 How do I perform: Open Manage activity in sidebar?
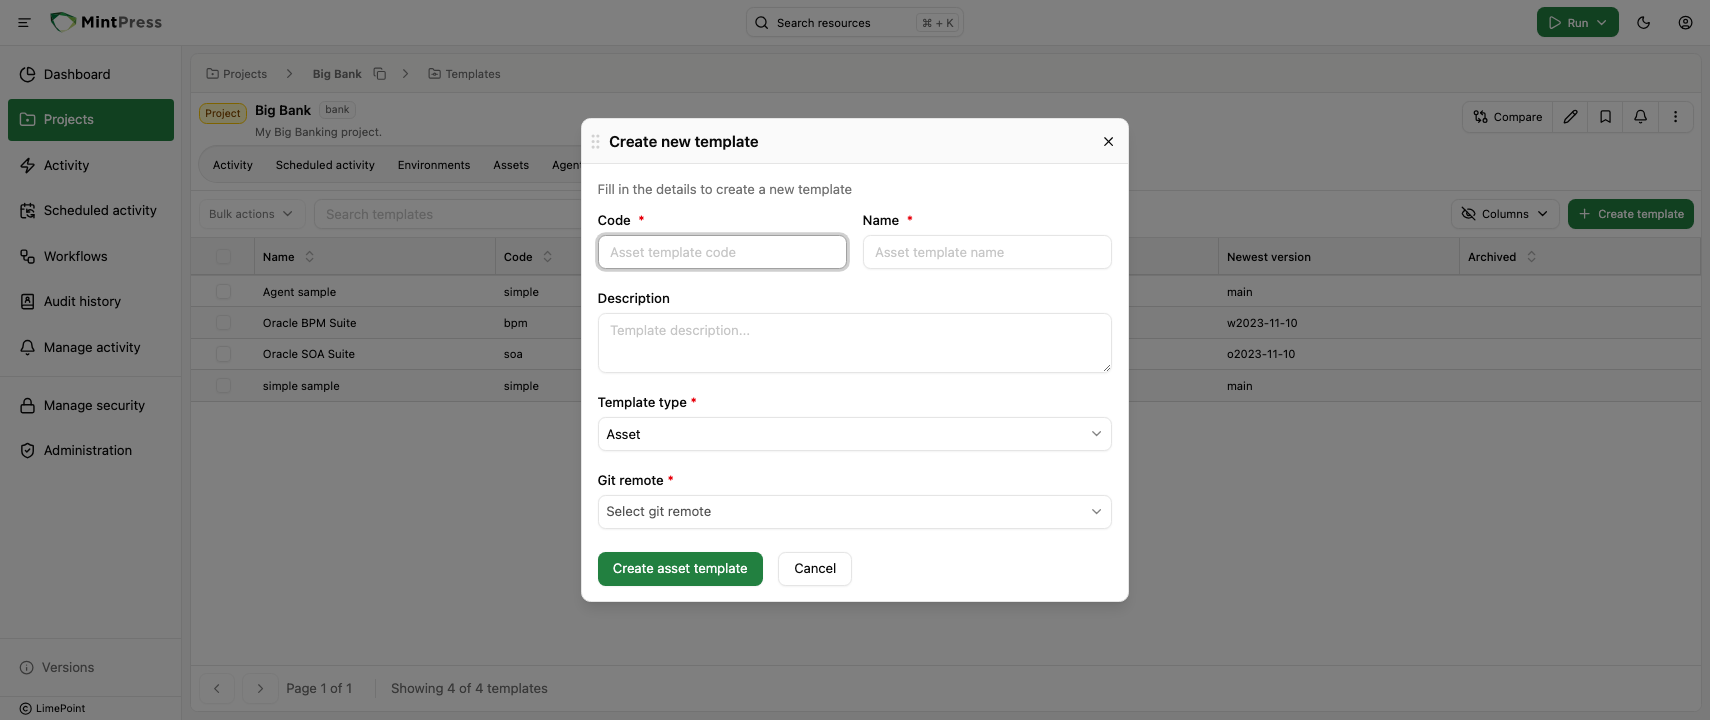pyautogui.click(x=91, y=347)
